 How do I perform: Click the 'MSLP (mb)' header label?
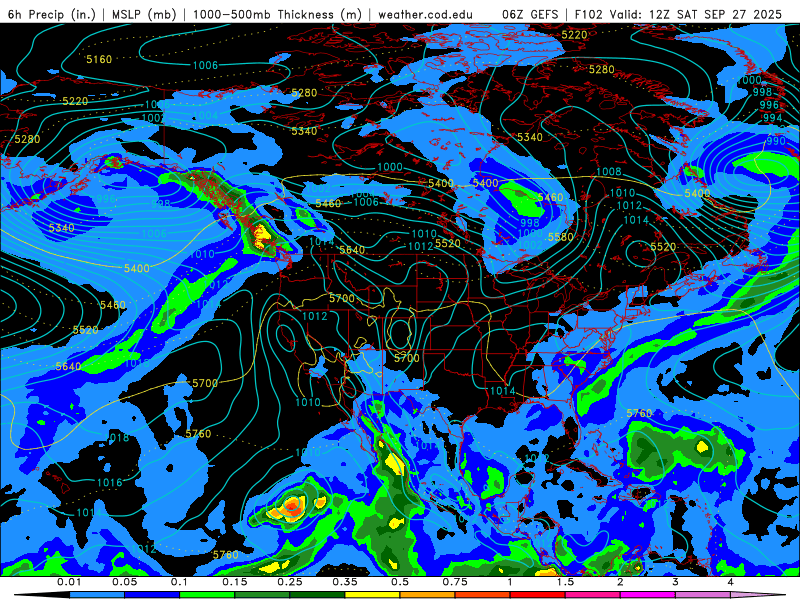pos(143,14)
